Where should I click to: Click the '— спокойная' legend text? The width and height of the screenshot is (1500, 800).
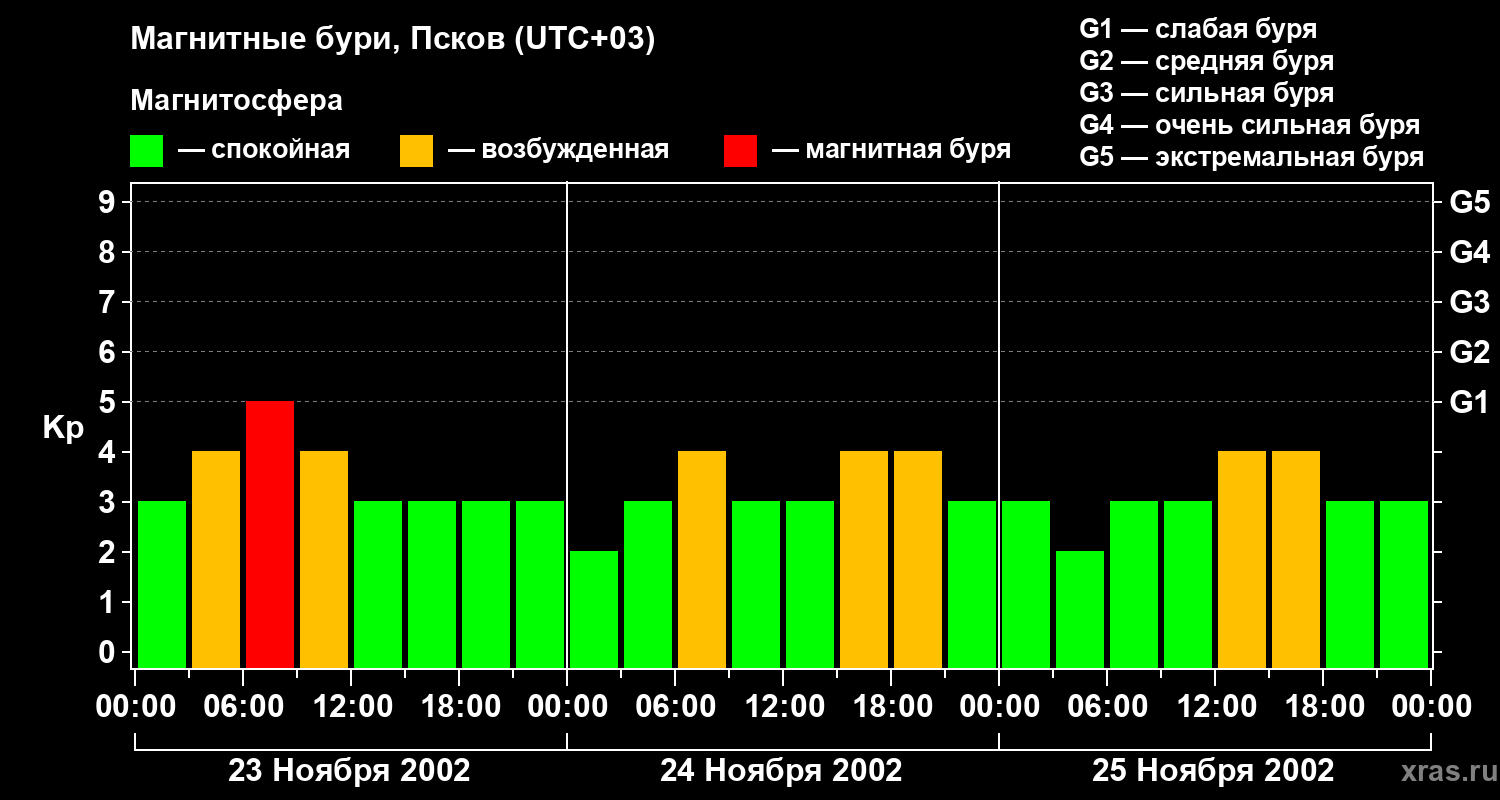click(264, 151)
